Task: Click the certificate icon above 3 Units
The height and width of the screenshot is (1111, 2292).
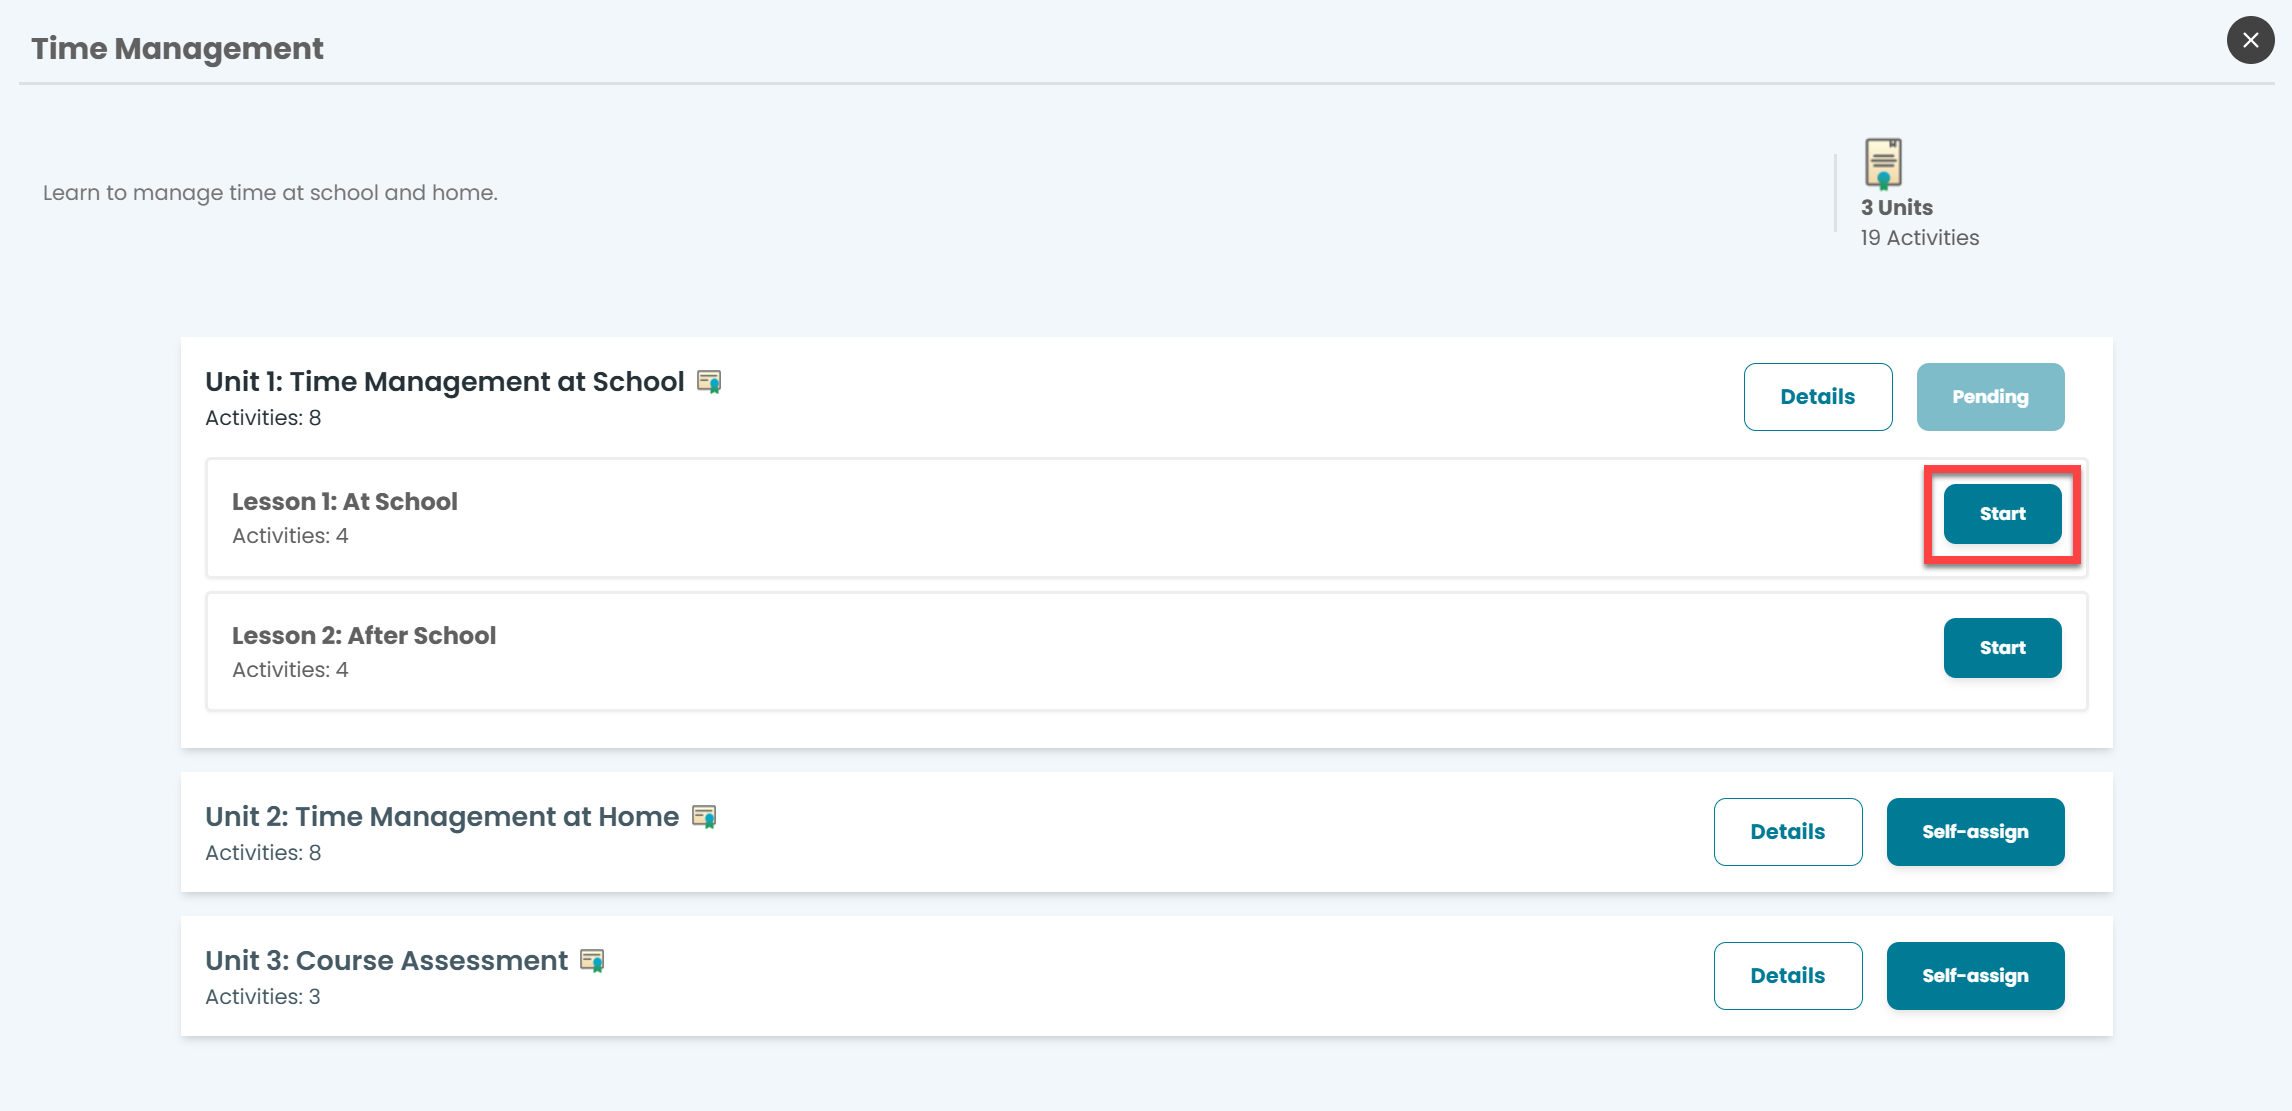Action: click(x=1883, y=163)
